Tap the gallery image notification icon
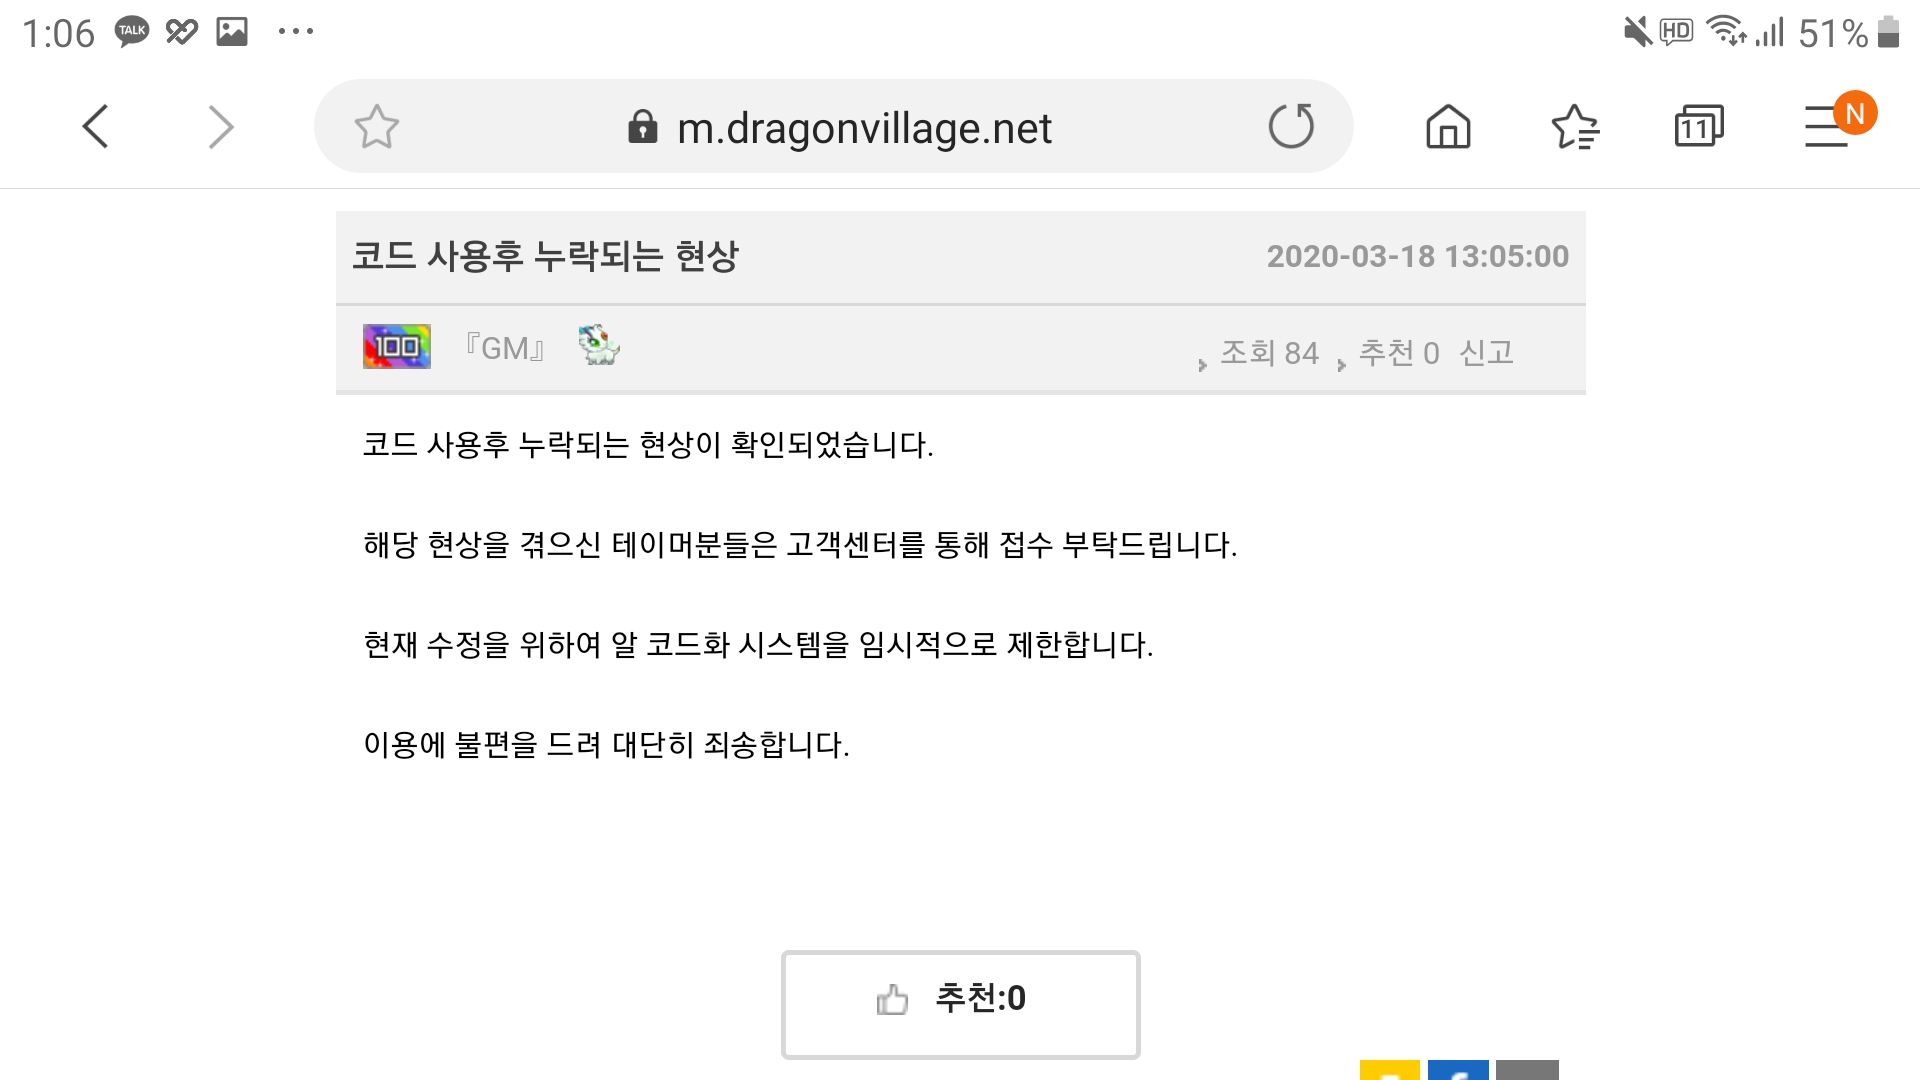This screenshot has width=1920, height=1080. point(232,31)
